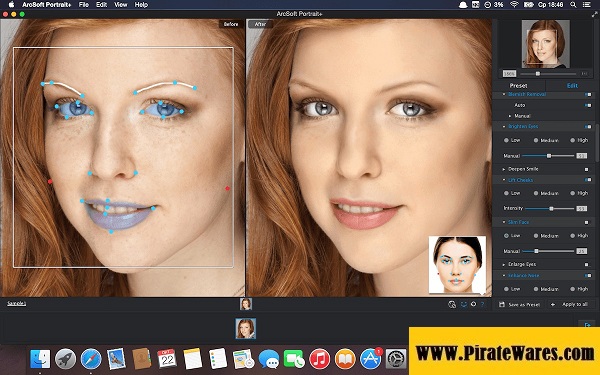Screen dimensions: 600x375
Task: Open Notification Center list icon
Action: [587, 5]
